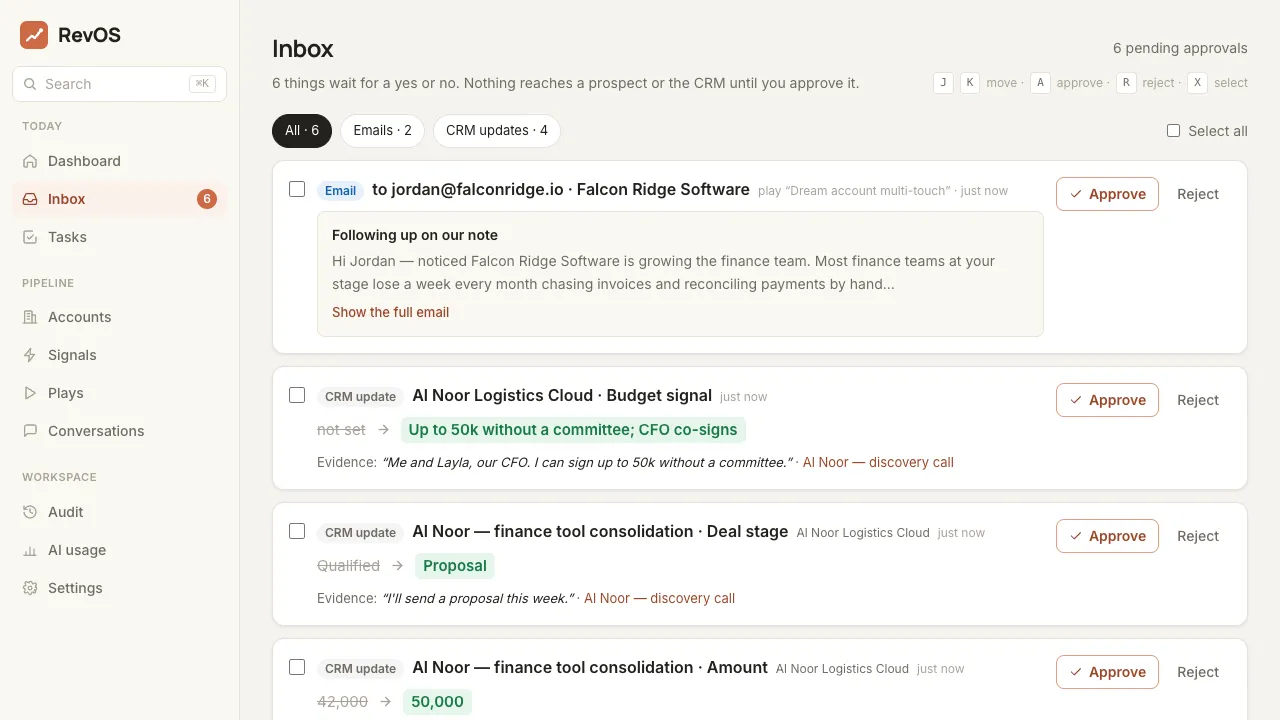This screenshot has width=1280, height=720.
Task: Approve the Budget signal update
Action: [x=1107, y=400]
